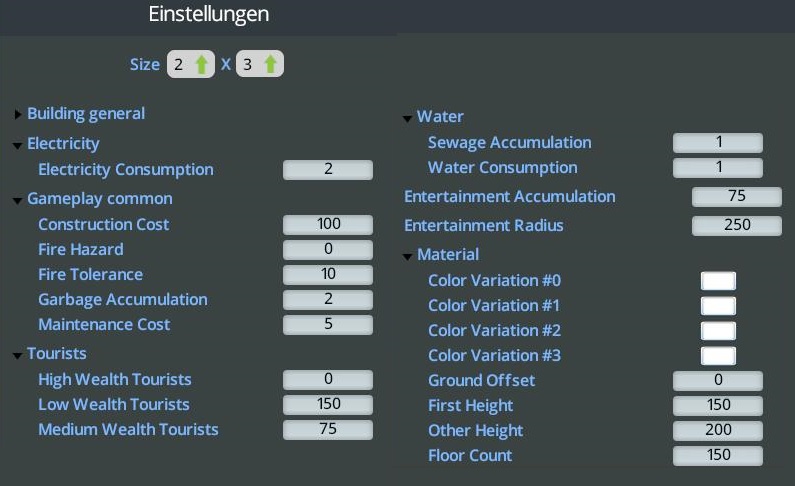Expand the Building general section
Viewport: 795px width, 486px height.
(18, 114)
